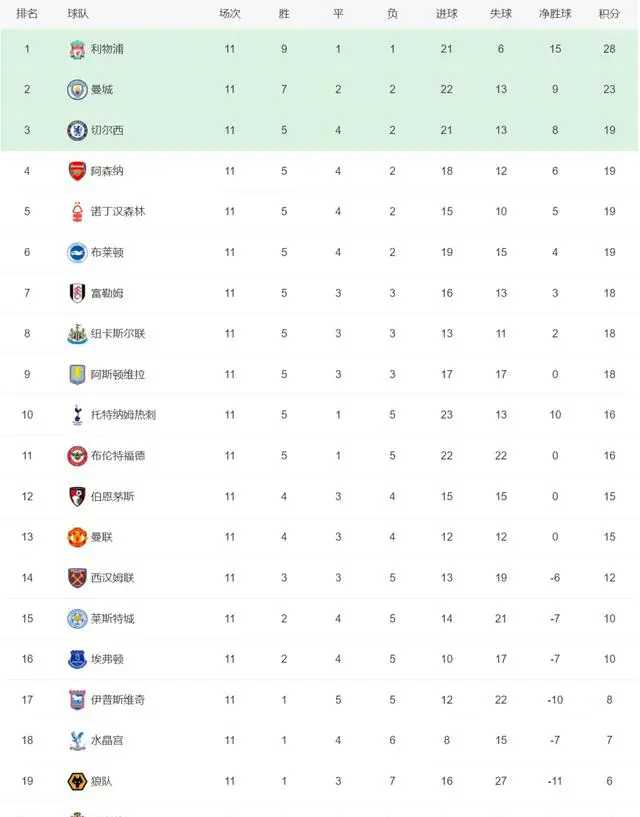The height and width of the screenshot is (817, 640).
Task: Click the Everton club crest icon
Action: point(77,659)
